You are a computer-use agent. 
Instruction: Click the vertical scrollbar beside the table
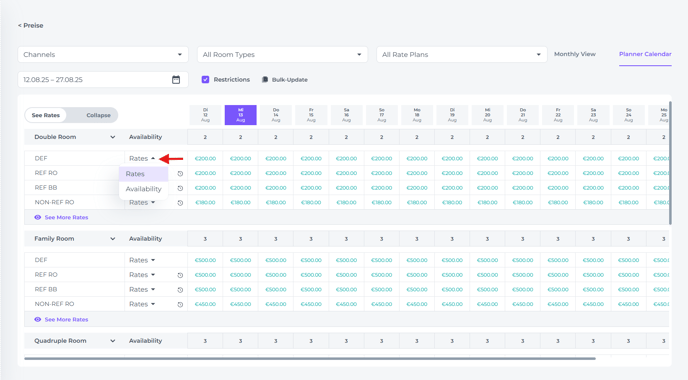[670, 162]
